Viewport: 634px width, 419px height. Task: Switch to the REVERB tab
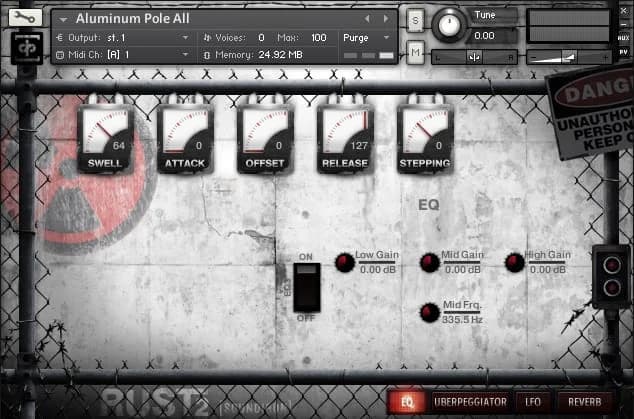pyautogui.click(x=584, y=402)
